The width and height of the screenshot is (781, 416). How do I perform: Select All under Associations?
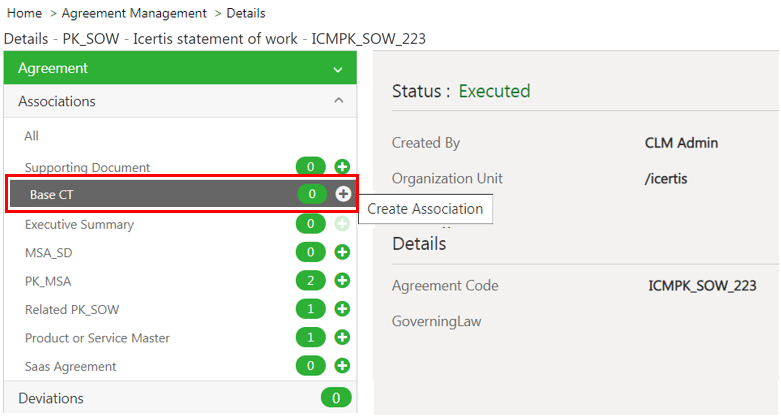click(x=32, y=136)
